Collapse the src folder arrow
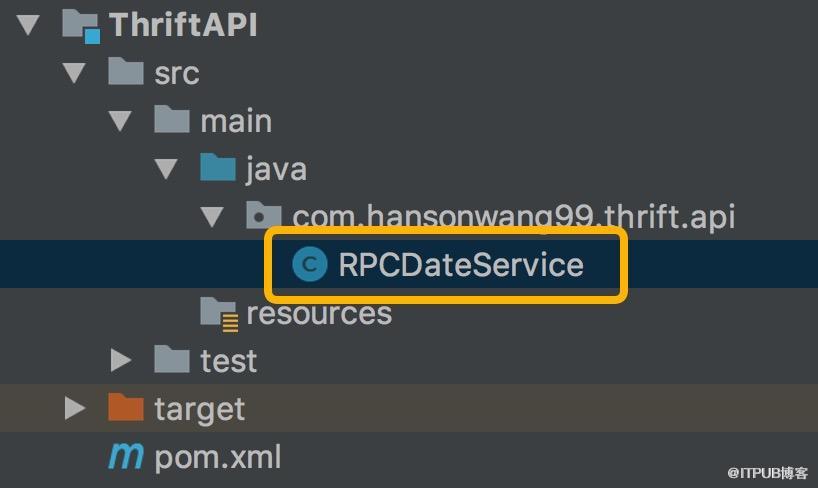 (x=74, y=73)
